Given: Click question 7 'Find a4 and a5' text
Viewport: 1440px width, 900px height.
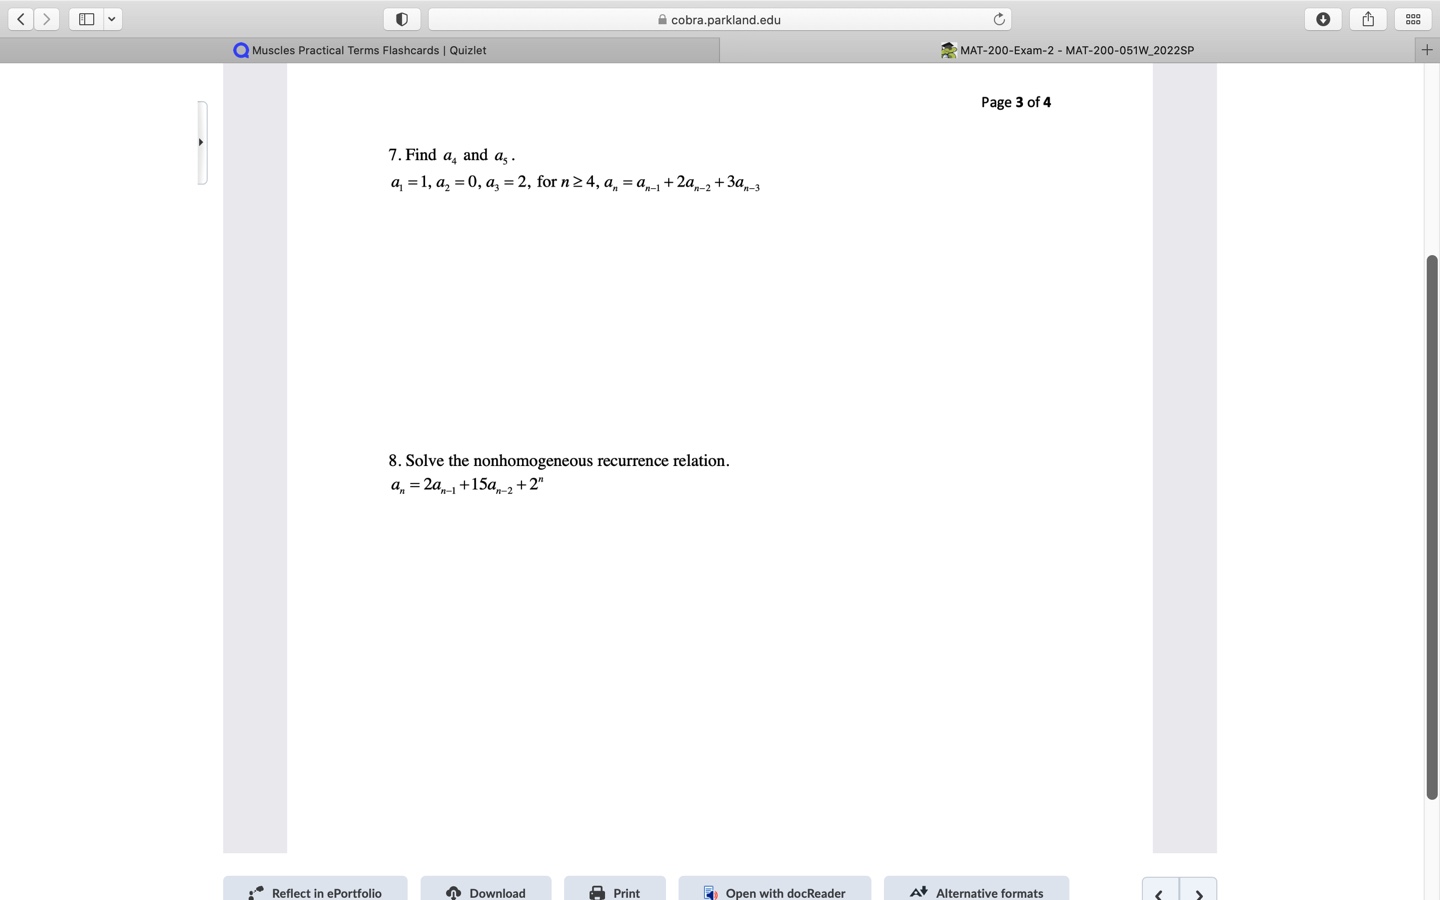Looking at the screenshot, I should [x=452, y=155].
